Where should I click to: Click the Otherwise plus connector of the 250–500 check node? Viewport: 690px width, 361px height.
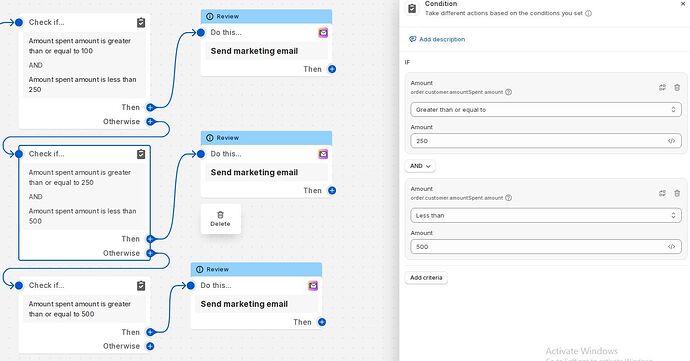click(150, 253)
